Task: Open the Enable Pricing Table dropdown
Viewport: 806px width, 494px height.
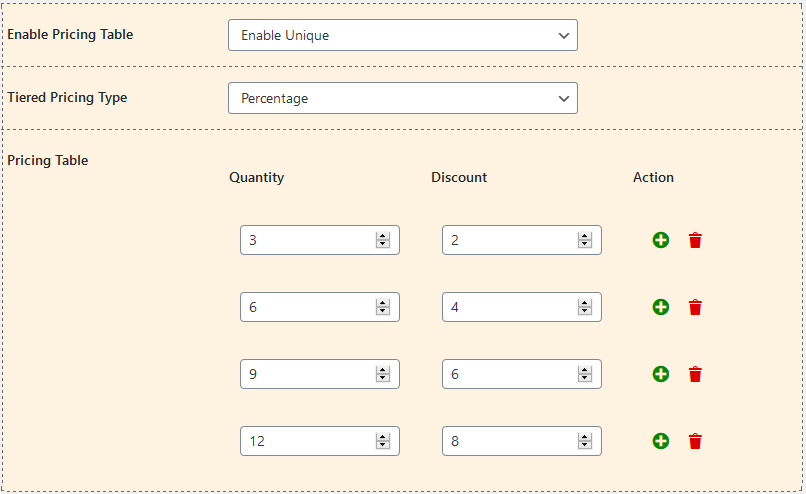Action: (x=403, y=35)
